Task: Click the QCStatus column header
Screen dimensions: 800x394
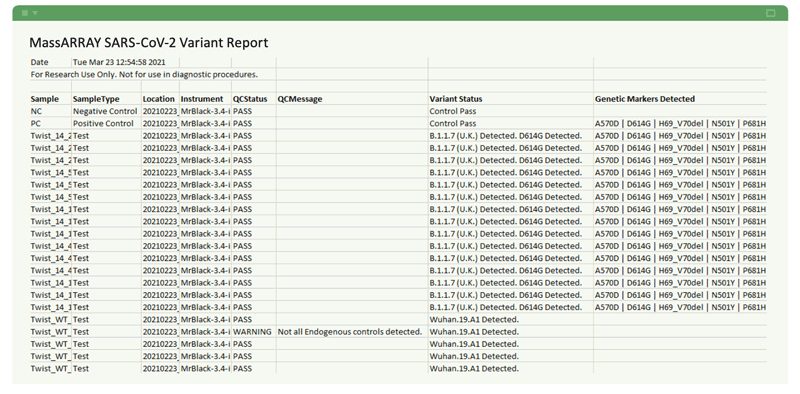Action: tap(250, 99)
